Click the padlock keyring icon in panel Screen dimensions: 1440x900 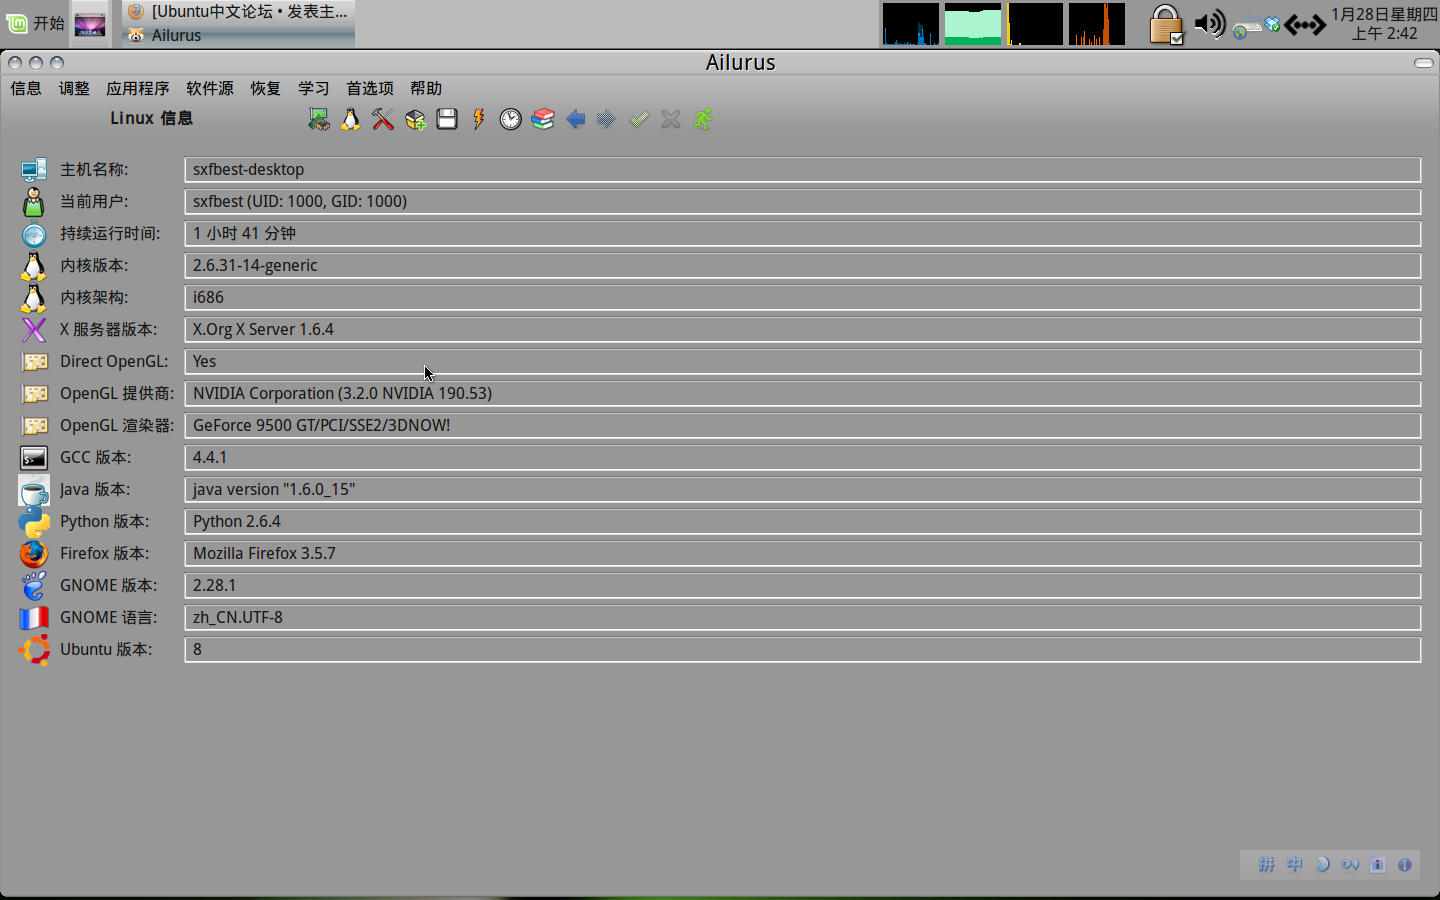(x=1165, y=25)
